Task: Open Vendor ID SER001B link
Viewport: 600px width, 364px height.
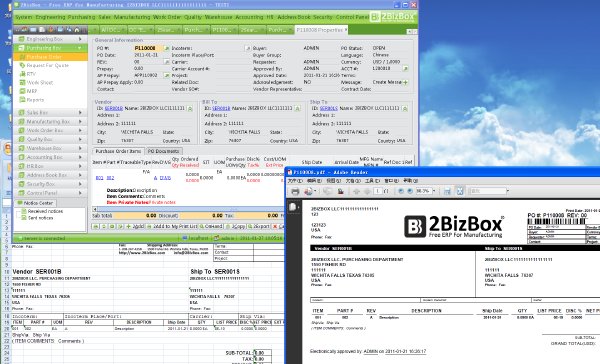Action: (114, 108)
